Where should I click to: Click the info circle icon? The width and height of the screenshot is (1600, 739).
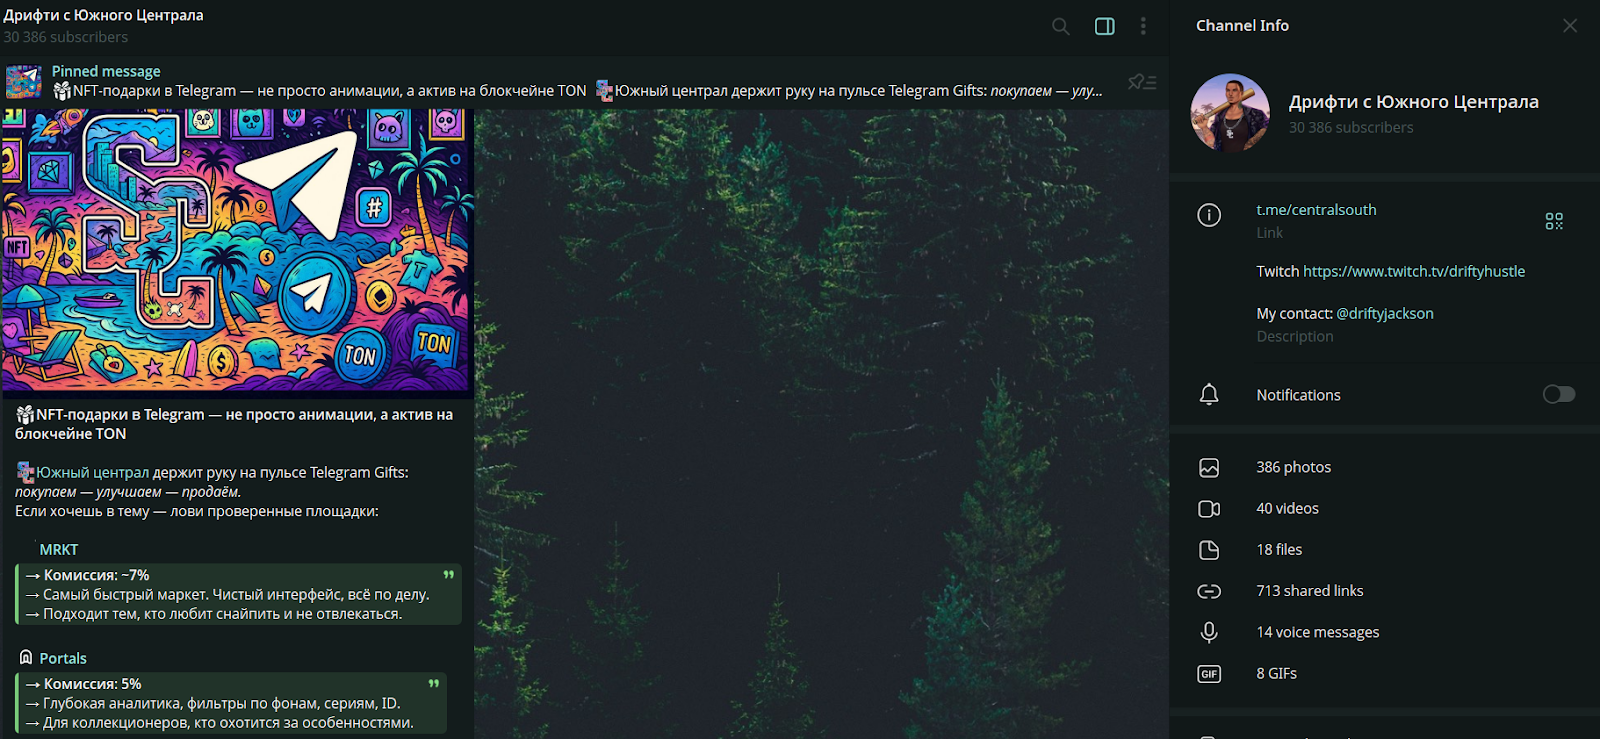(x=1209, y=215)
